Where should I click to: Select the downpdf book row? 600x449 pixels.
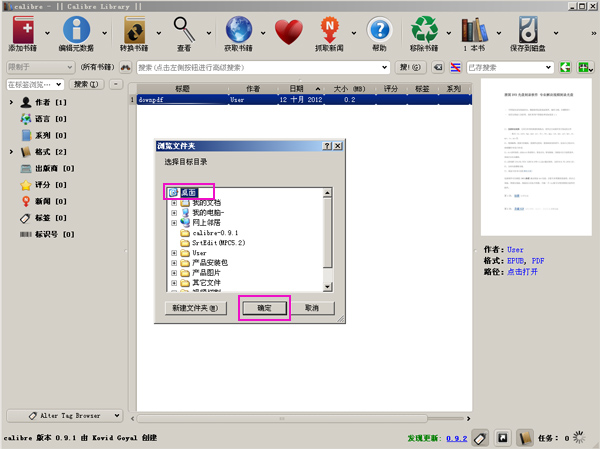pos(304,100)
